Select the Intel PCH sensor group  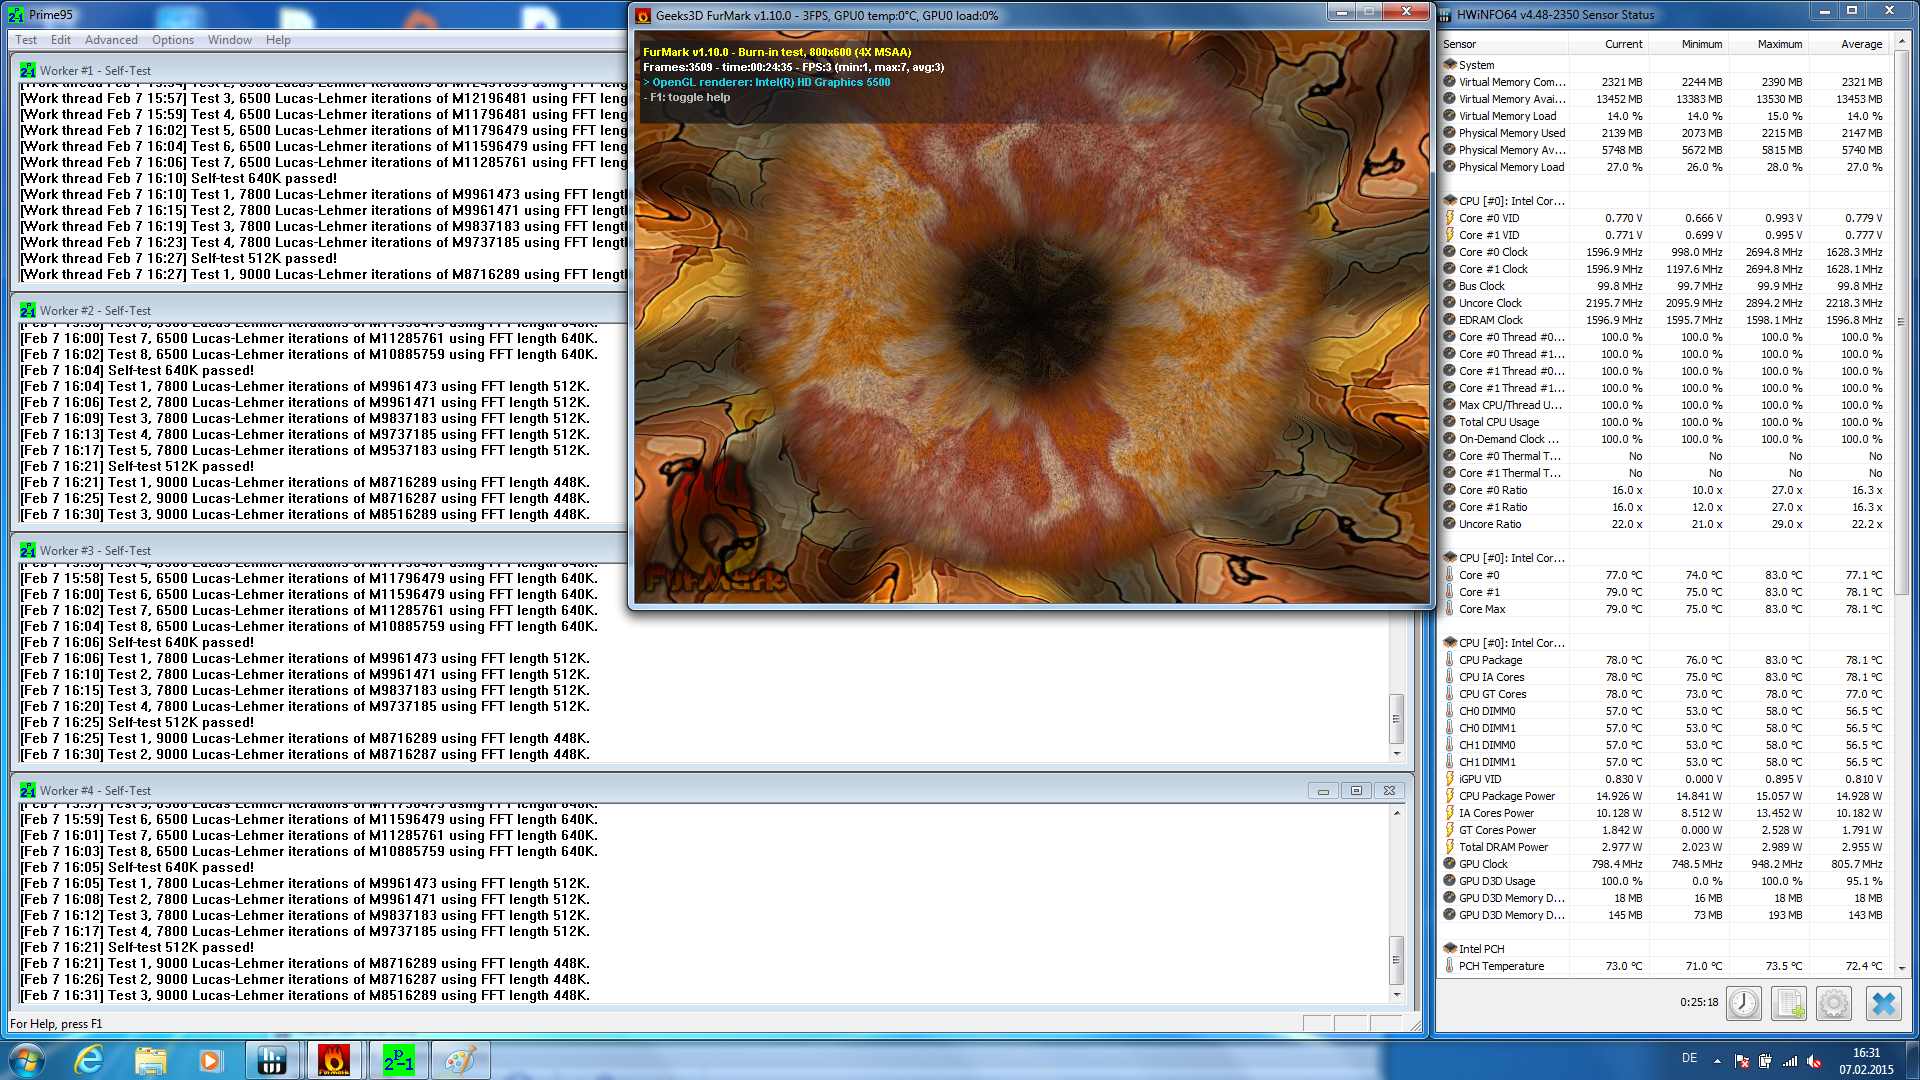coord(1480,949)
